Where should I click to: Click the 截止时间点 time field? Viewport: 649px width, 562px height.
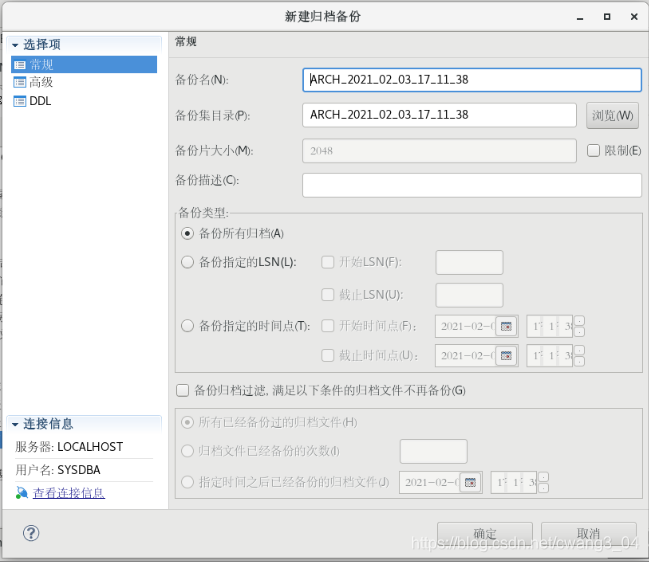[x=550, y=355]
